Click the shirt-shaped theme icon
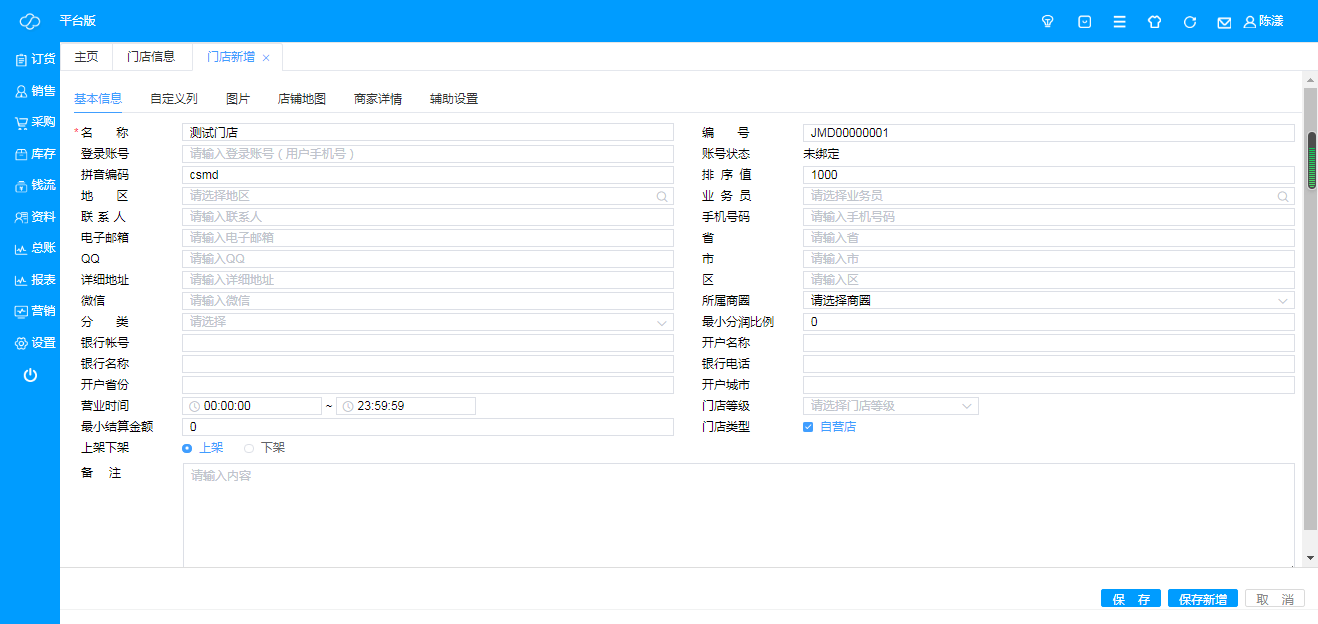 [x=1154, y=21]
